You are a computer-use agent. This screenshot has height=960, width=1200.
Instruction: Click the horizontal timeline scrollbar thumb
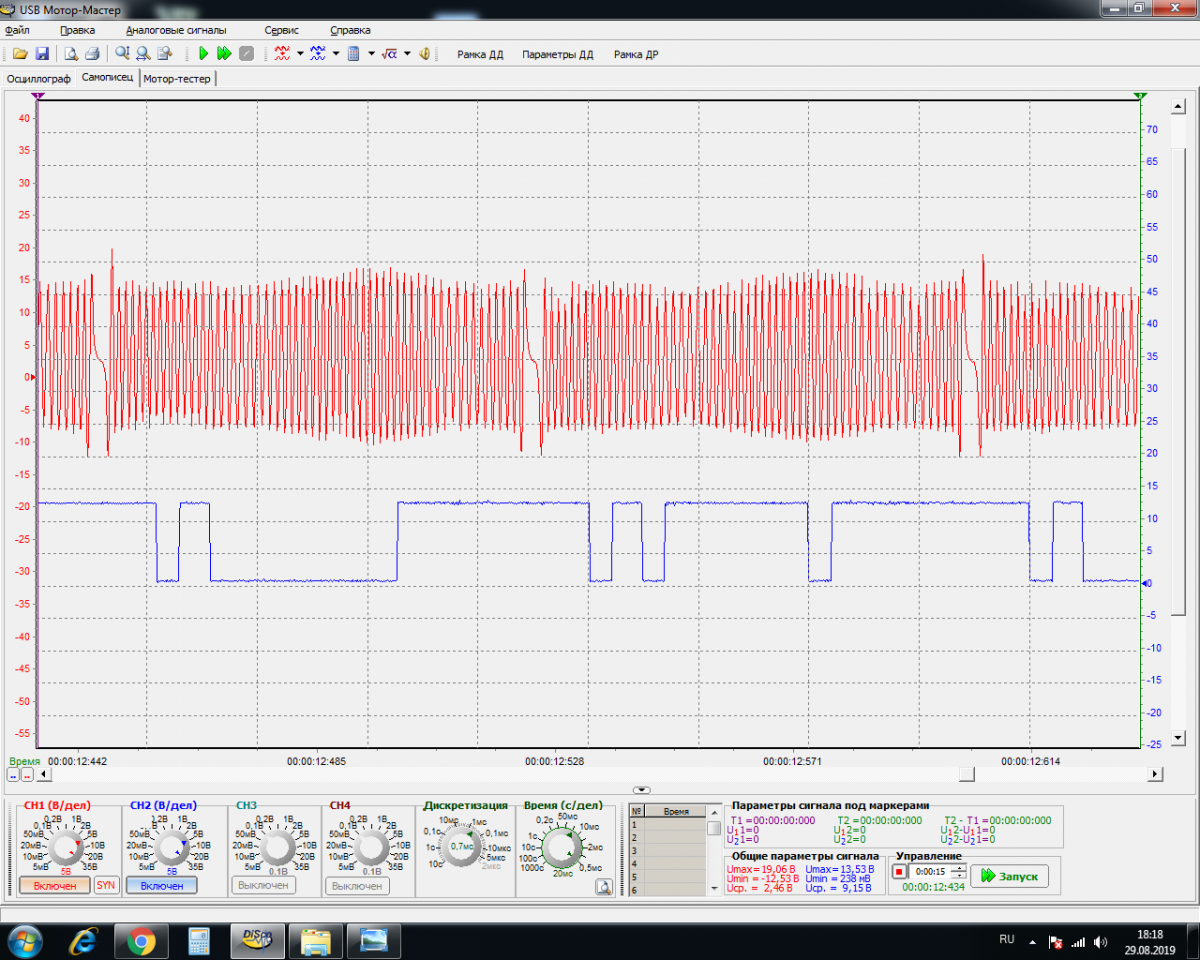966,774
